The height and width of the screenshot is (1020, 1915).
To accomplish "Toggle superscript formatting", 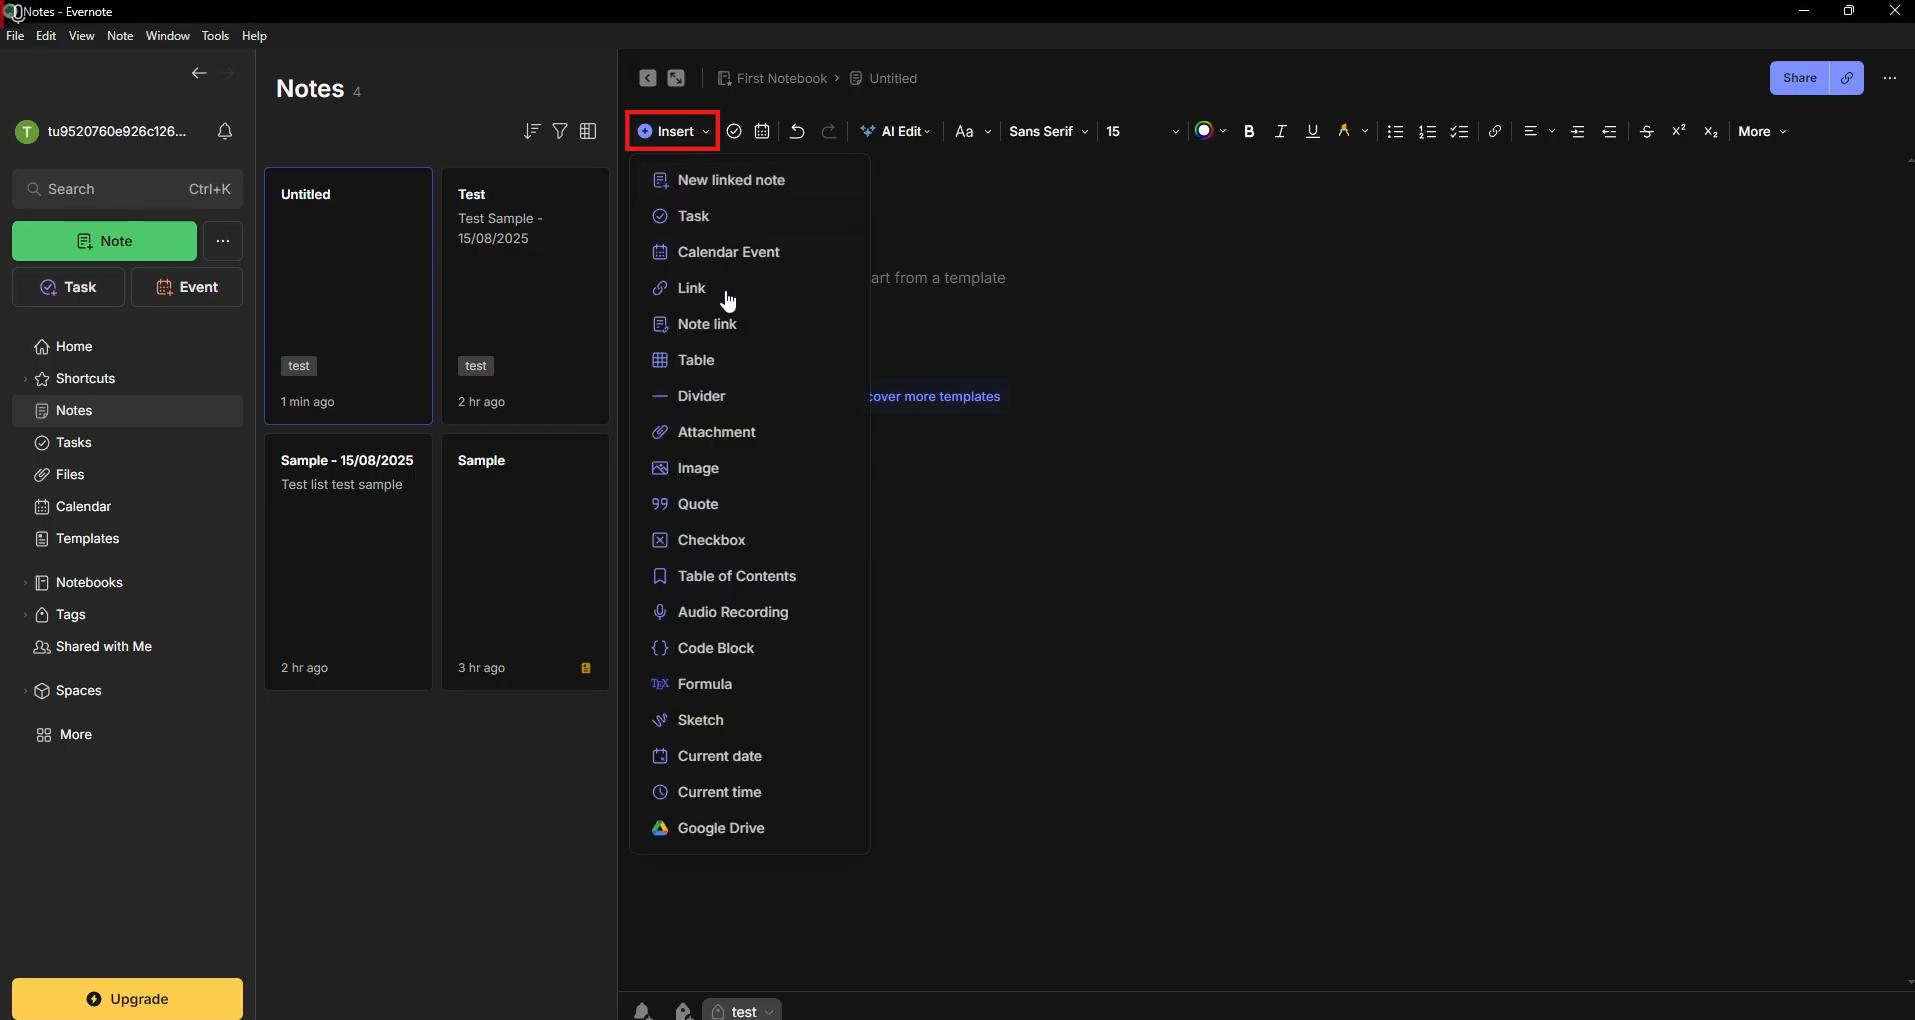I will (x=1680, y=131).
